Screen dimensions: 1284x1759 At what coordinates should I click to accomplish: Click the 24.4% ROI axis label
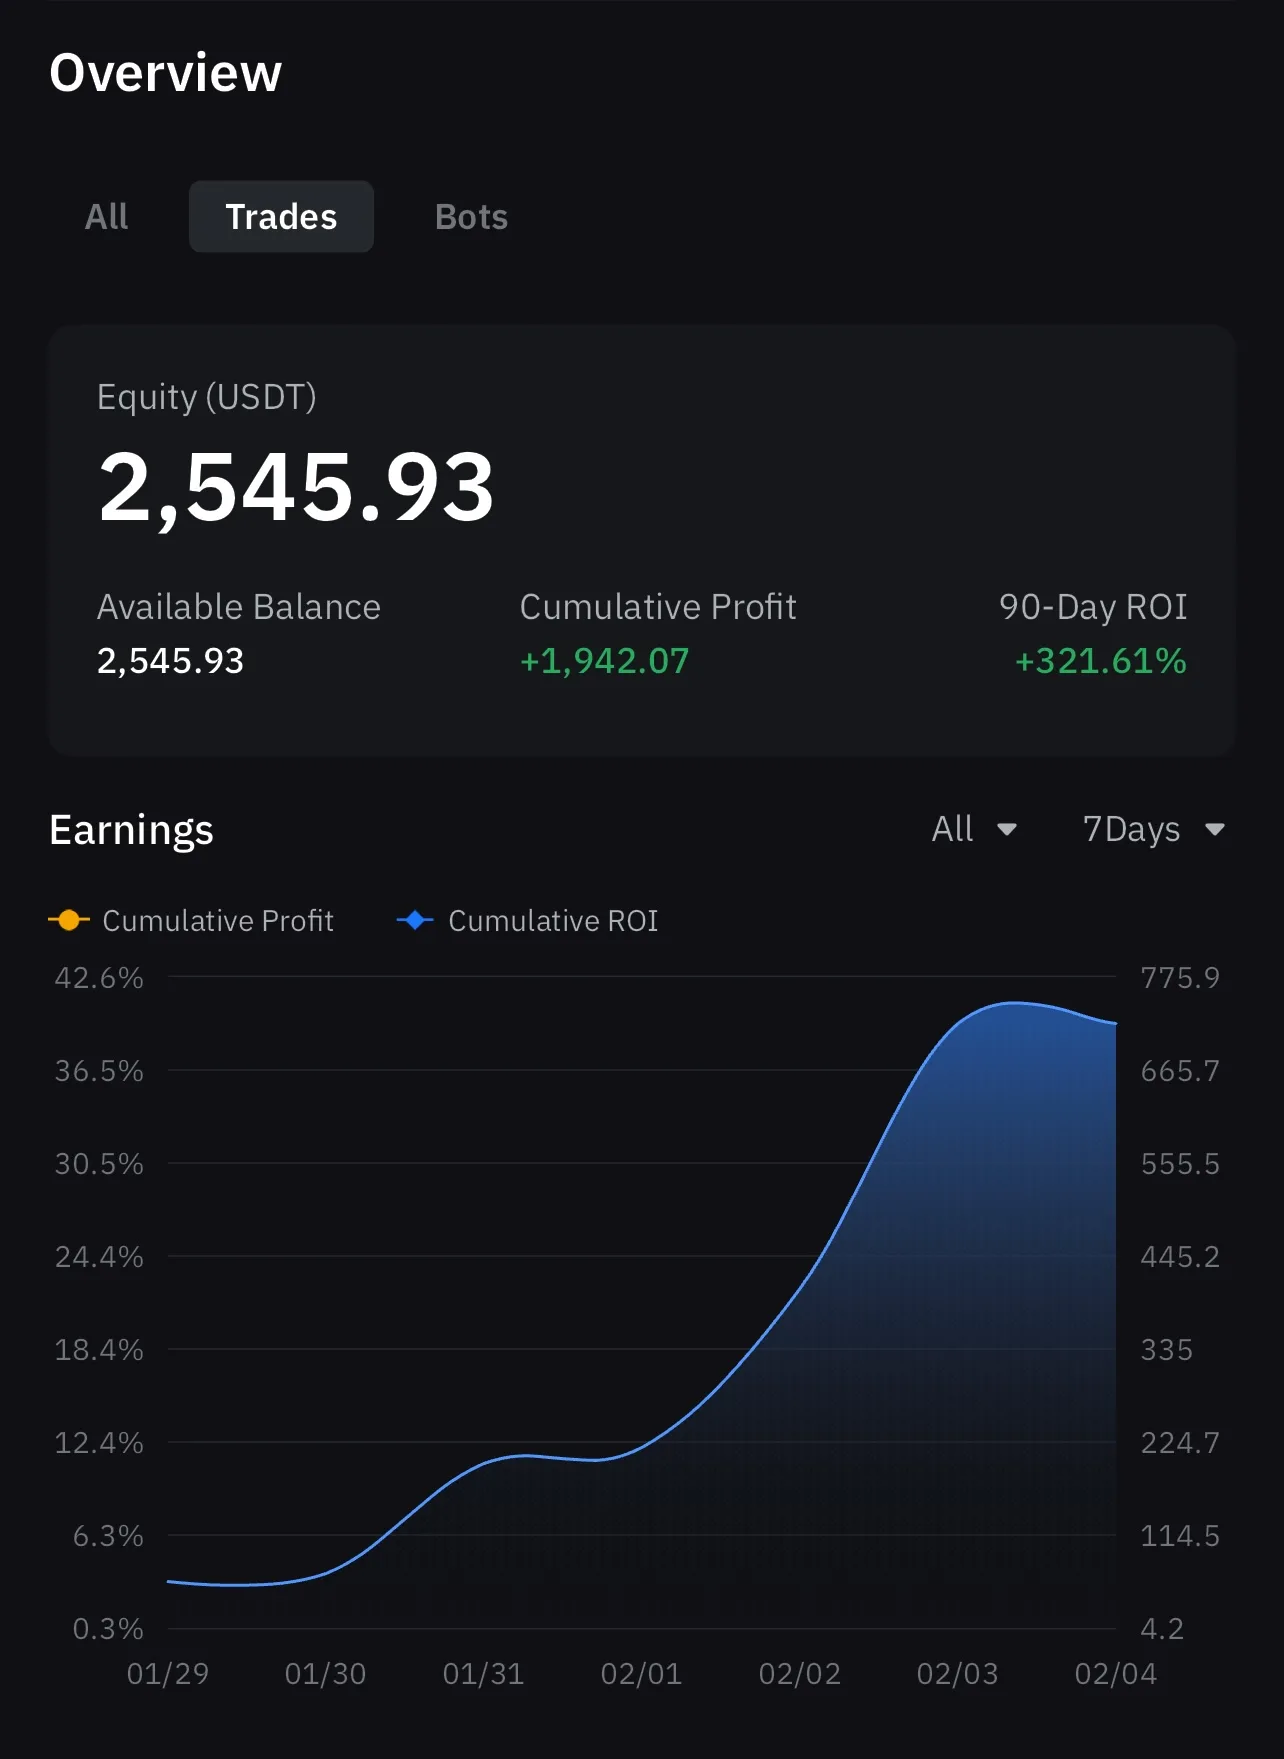coord(99,1257)
